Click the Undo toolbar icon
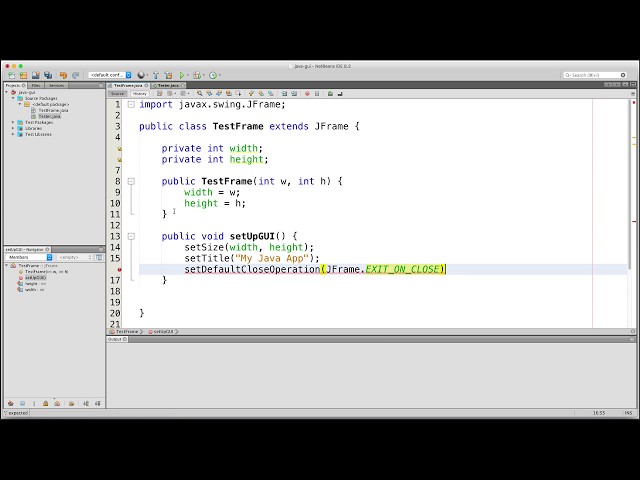Viewport: 640px width, 480px height. click(x=63, y=76)
